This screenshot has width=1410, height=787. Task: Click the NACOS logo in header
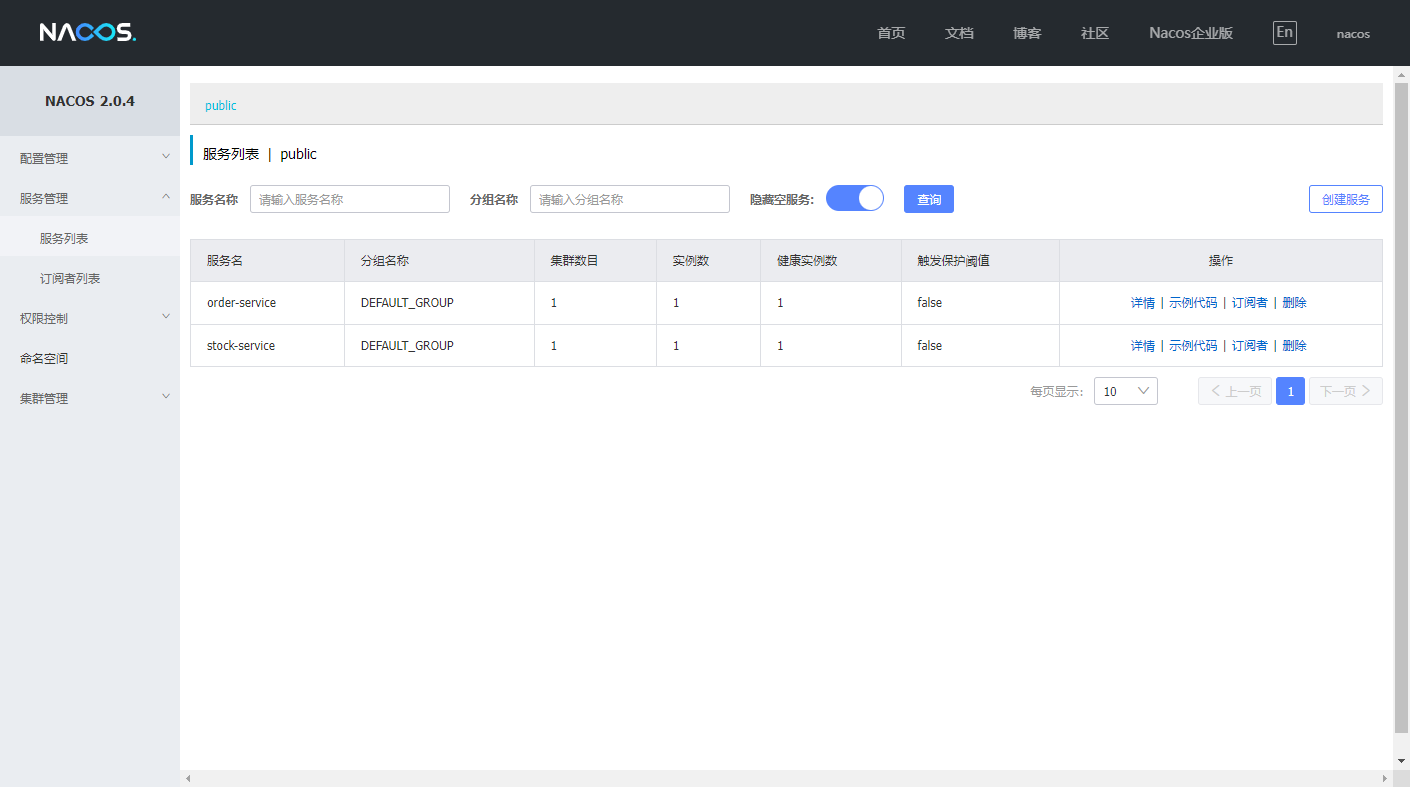pos(87,33)
